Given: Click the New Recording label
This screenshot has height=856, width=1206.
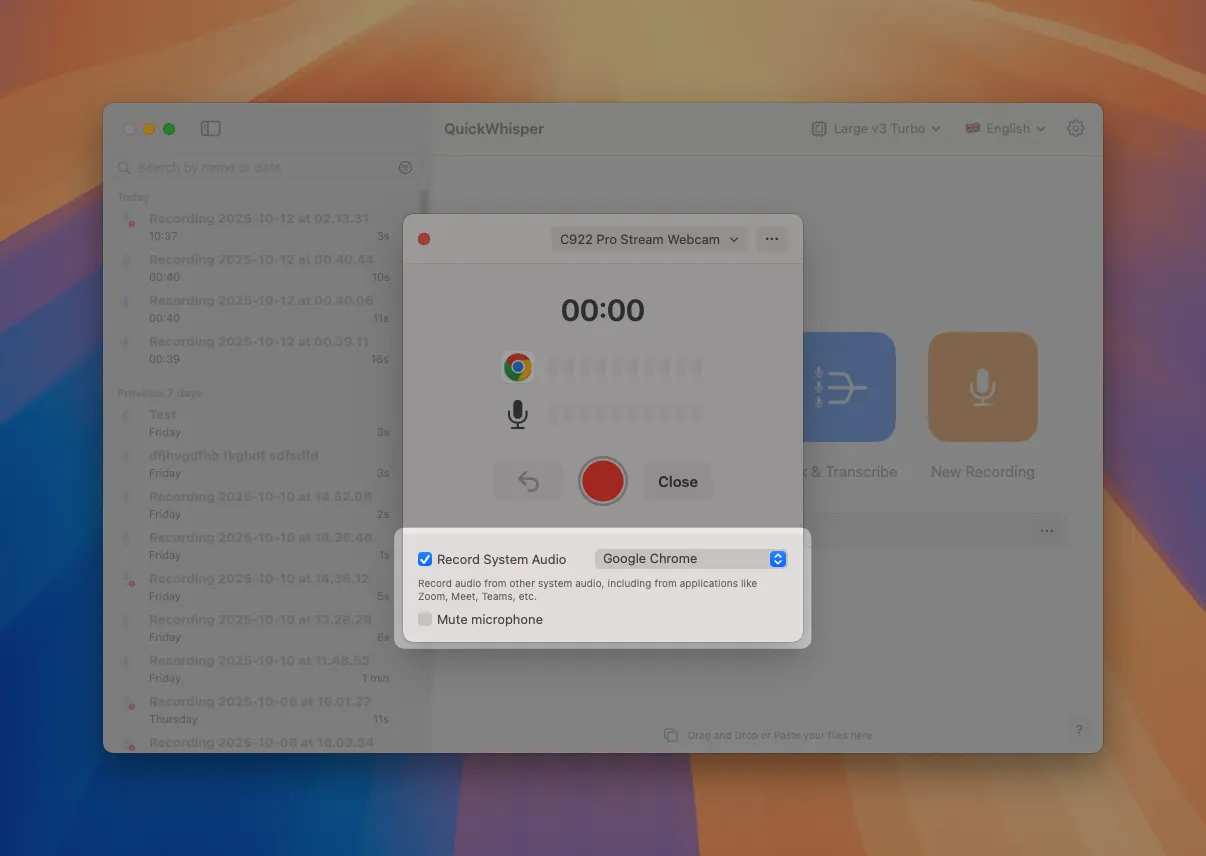Looking at the screenshot, I should tap(983, 472).
